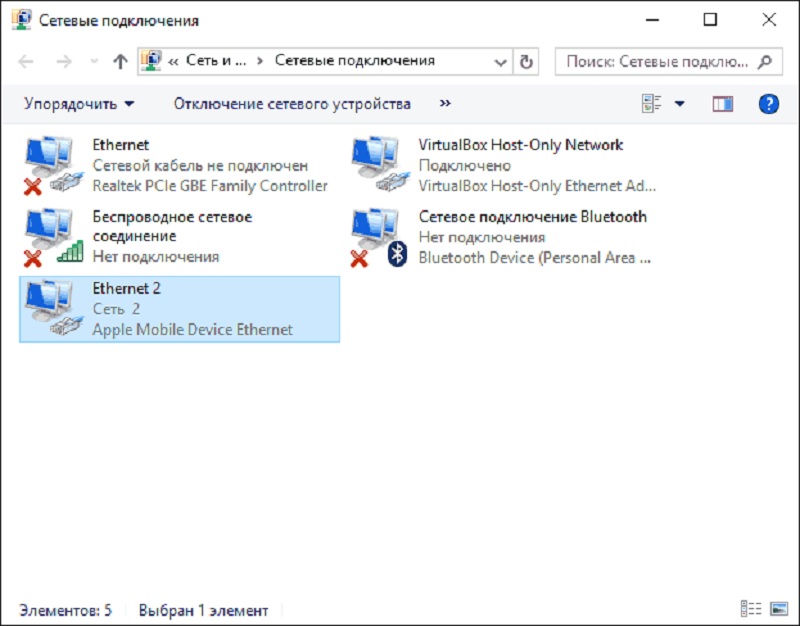Open help with the question mark icon
The image size is (800, 626).
tap(768, 104)
